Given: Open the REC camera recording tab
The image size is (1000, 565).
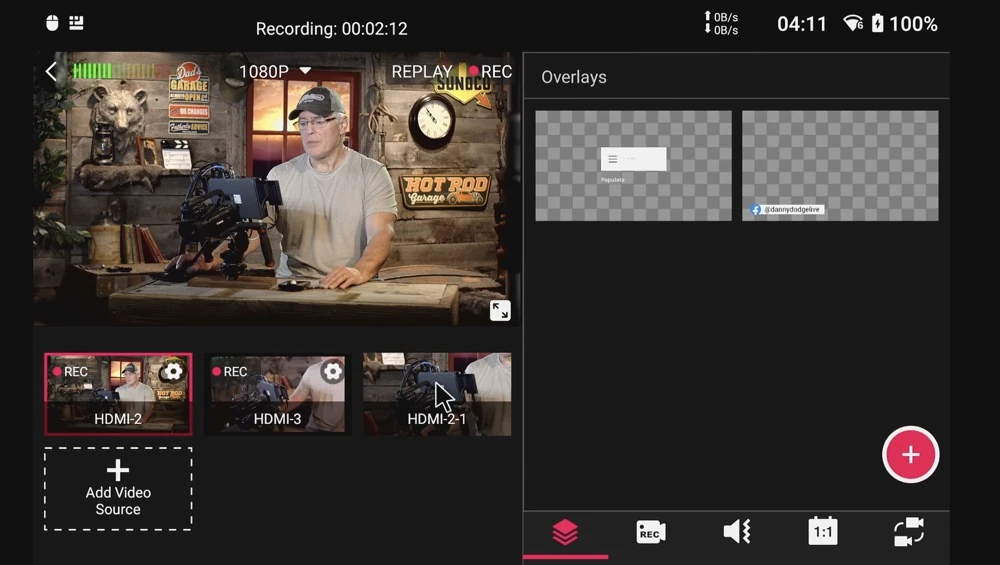Looking at the screenshot, I should click(650, 532).
